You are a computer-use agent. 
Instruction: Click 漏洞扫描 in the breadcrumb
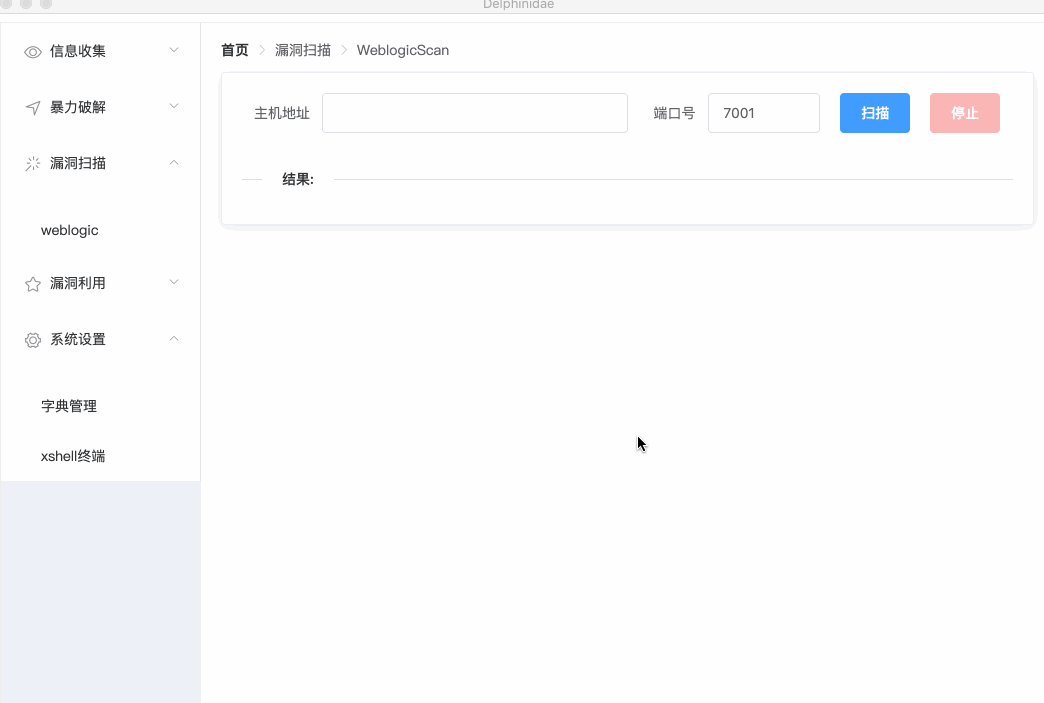[303, 50]
